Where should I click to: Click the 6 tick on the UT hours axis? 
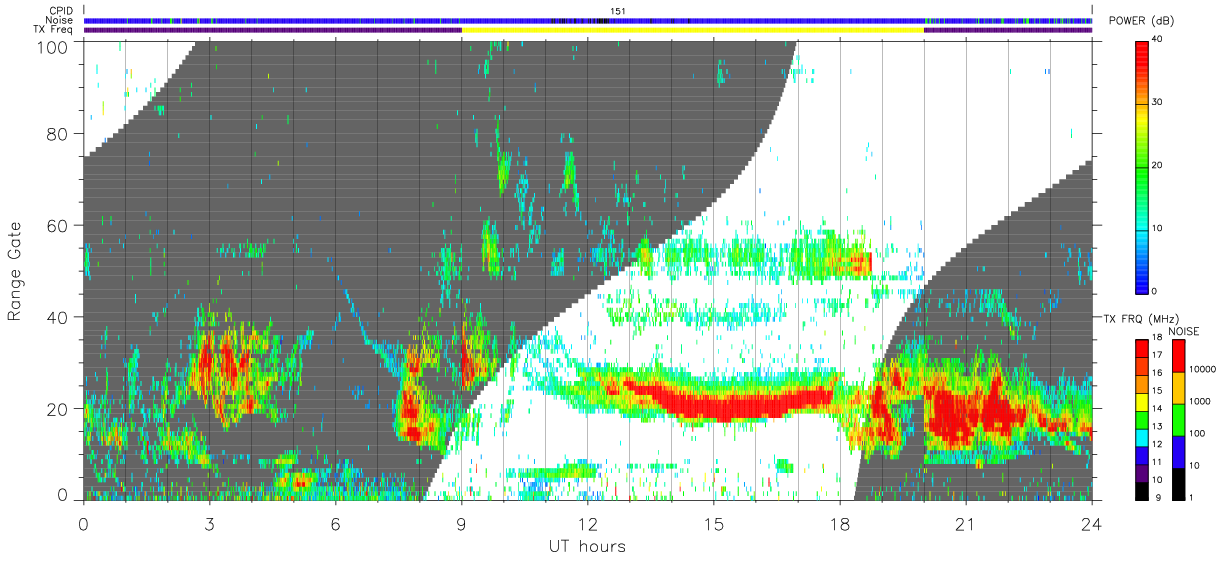click(x=335, y=524)
